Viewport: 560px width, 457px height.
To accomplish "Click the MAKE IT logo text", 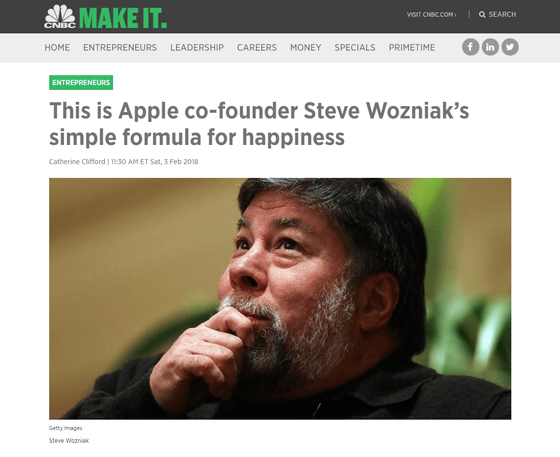I will pyautogui.click(x=123, y=17).
